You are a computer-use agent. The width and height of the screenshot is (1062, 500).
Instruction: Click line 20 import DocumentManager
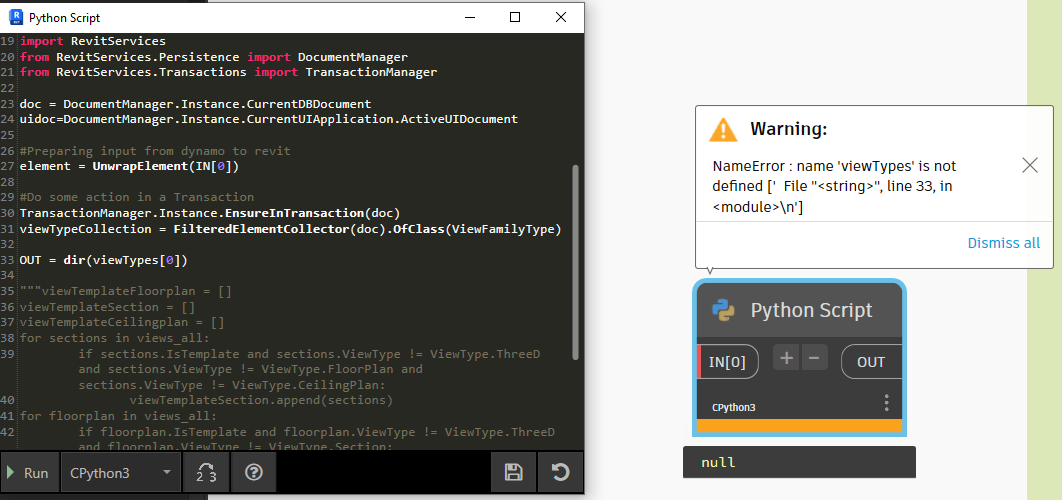click(213, 57)
